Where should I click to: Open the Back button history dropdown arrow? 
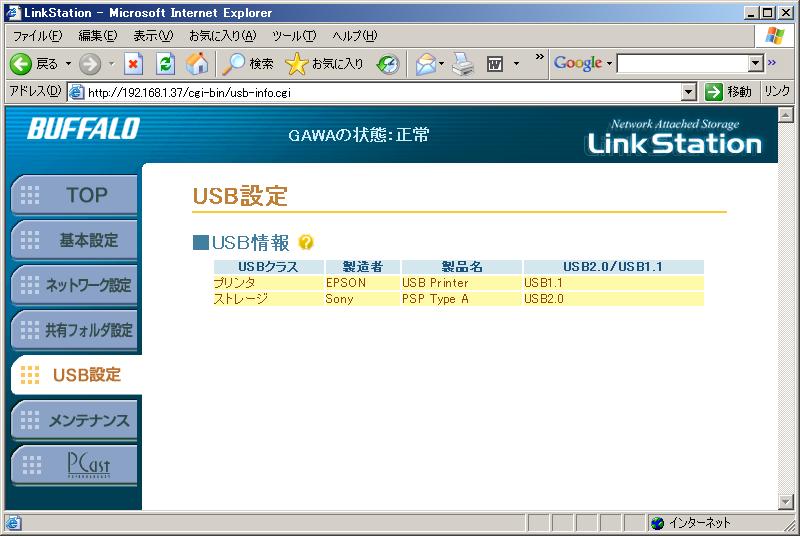pyautogui.click(x=68, y=64)
